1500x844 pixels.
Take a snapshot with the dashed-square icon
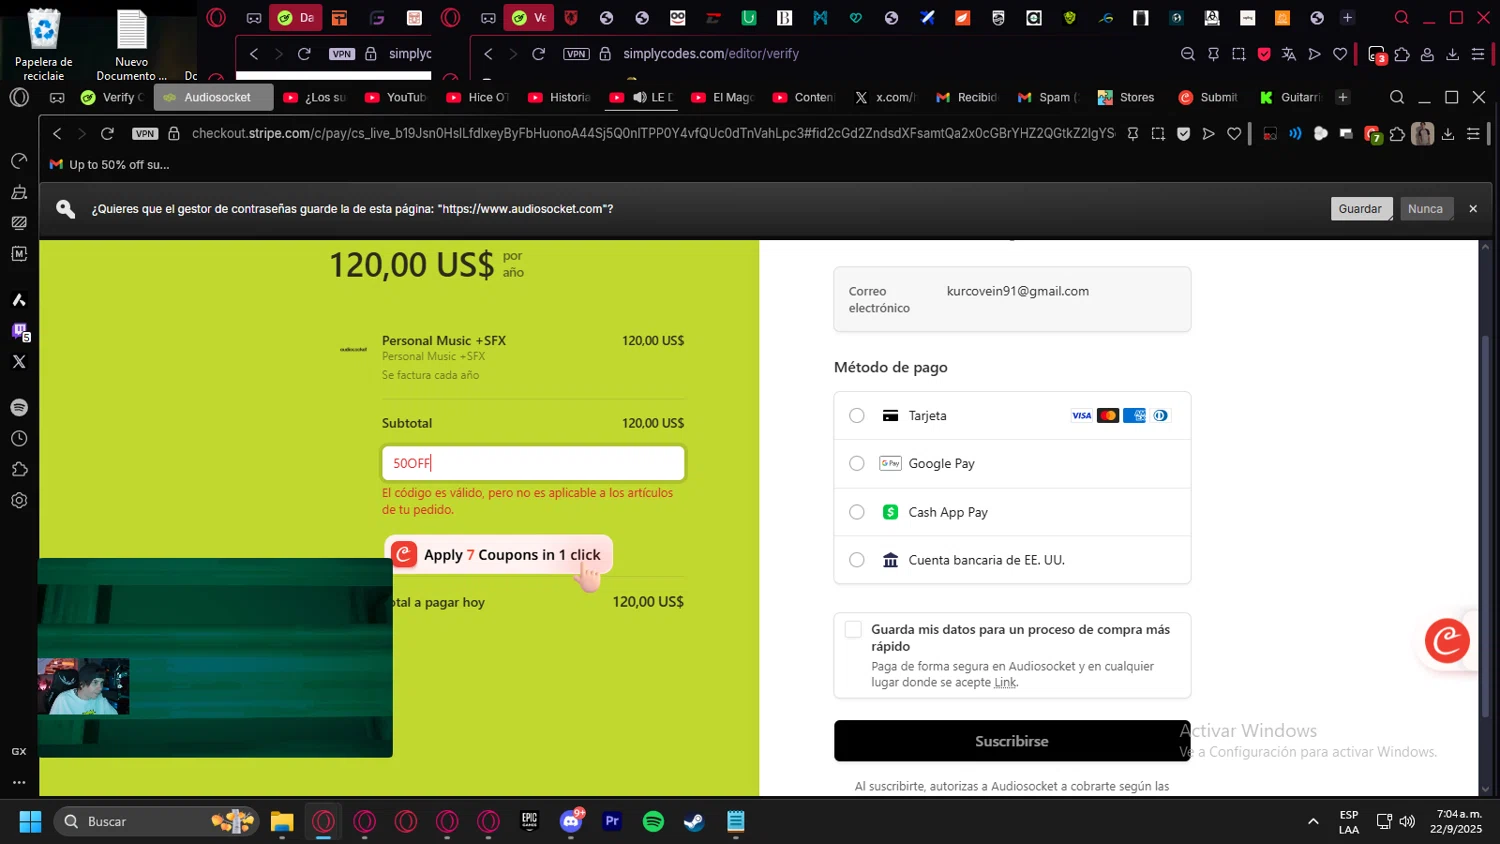[x=1158, y=133]
